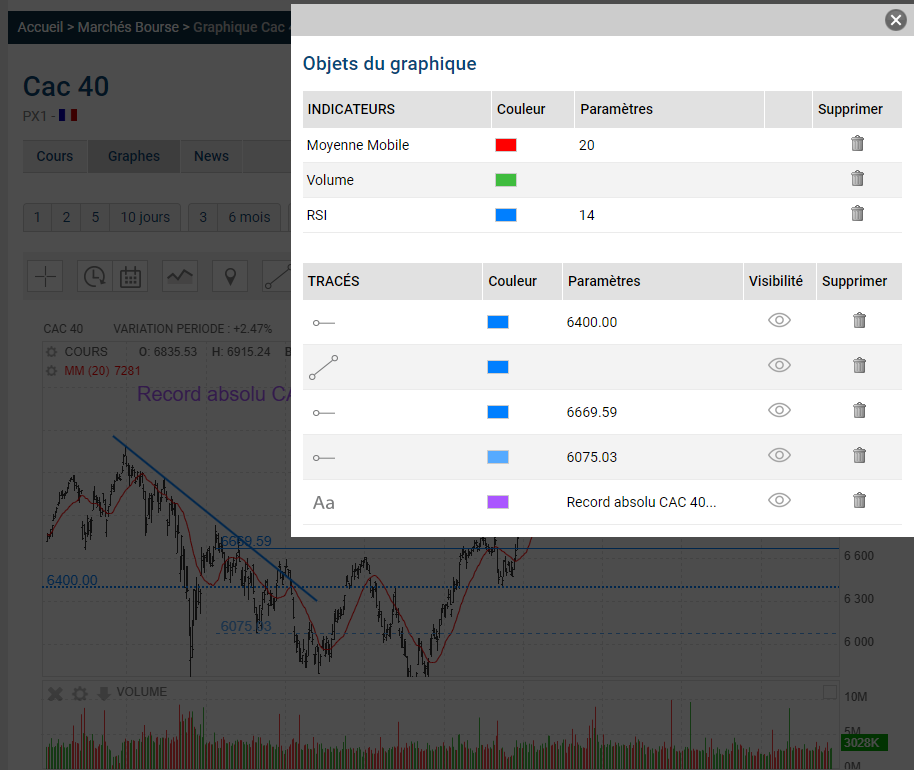
Task: Change color of the 6400.00 line
Action: 498,322
